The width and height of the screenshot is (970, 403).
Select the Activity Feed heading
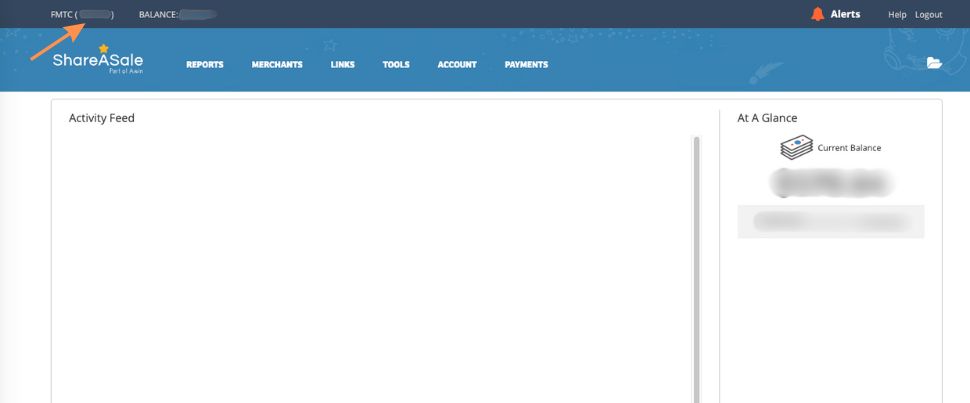click(x=102, y=118)
